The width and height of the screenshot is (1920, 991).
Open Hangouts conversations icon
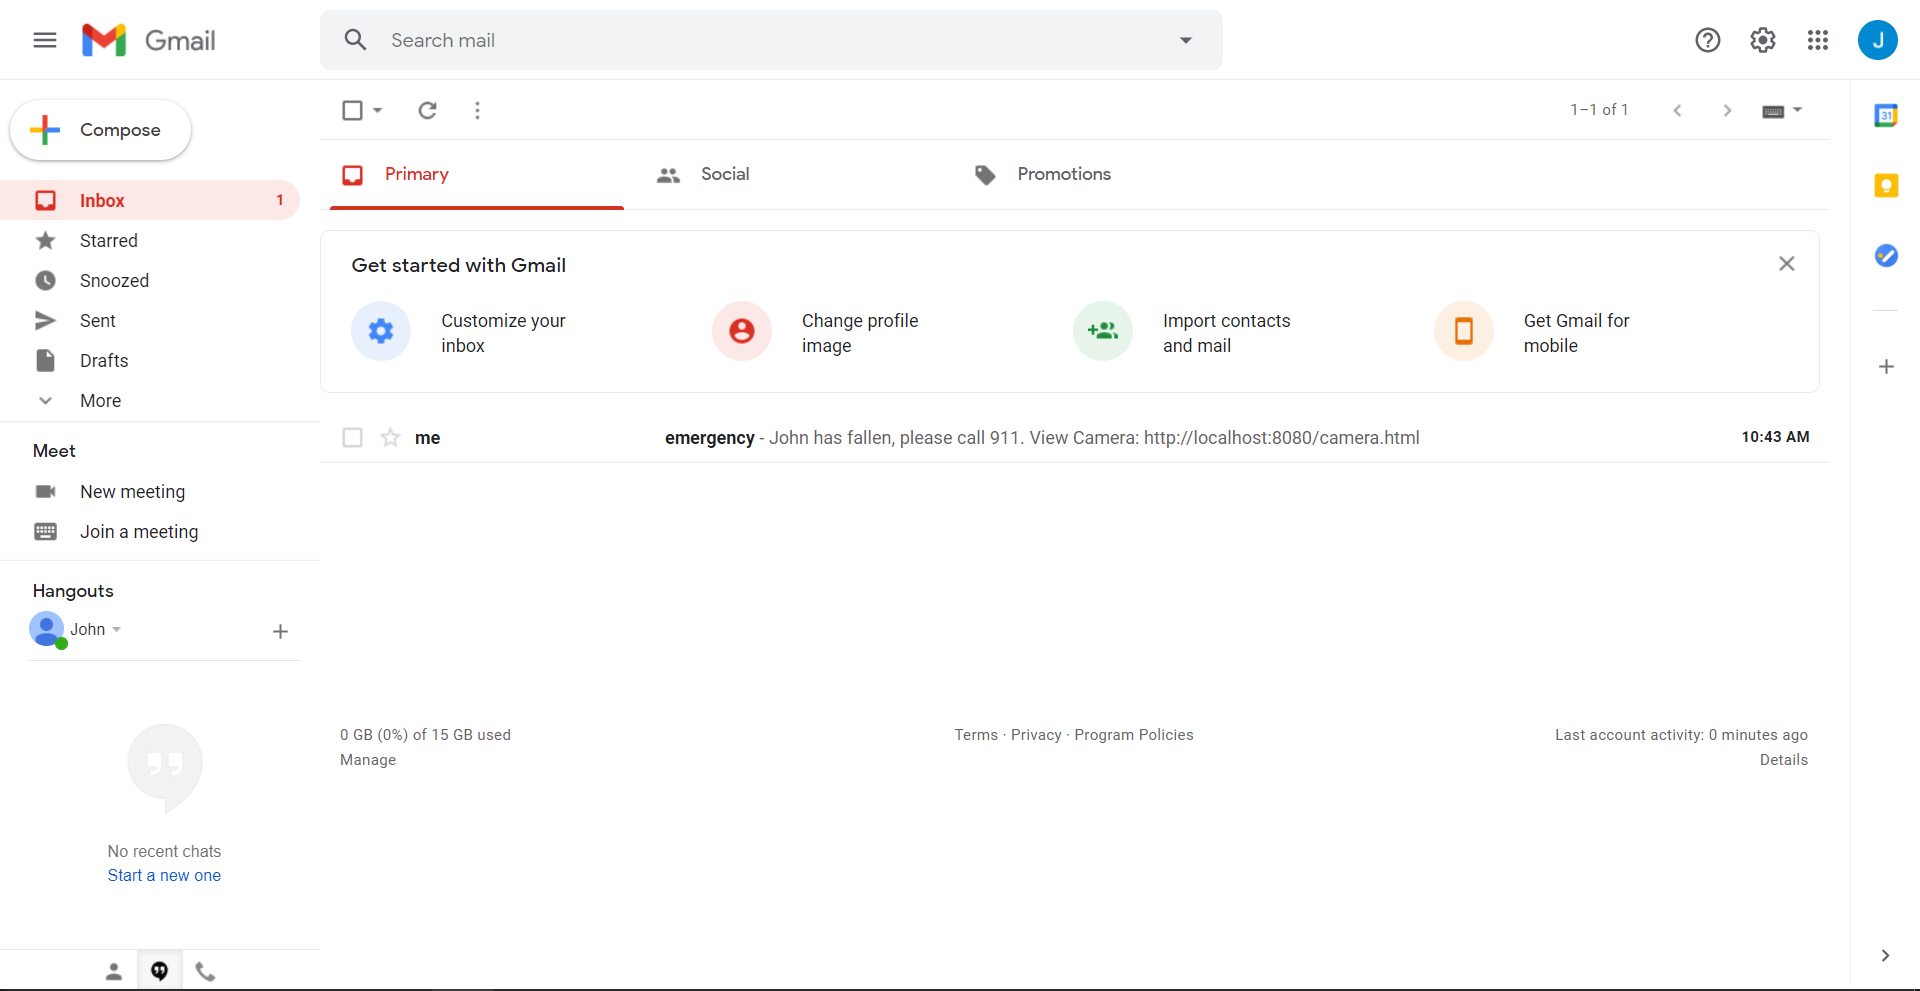159,971
